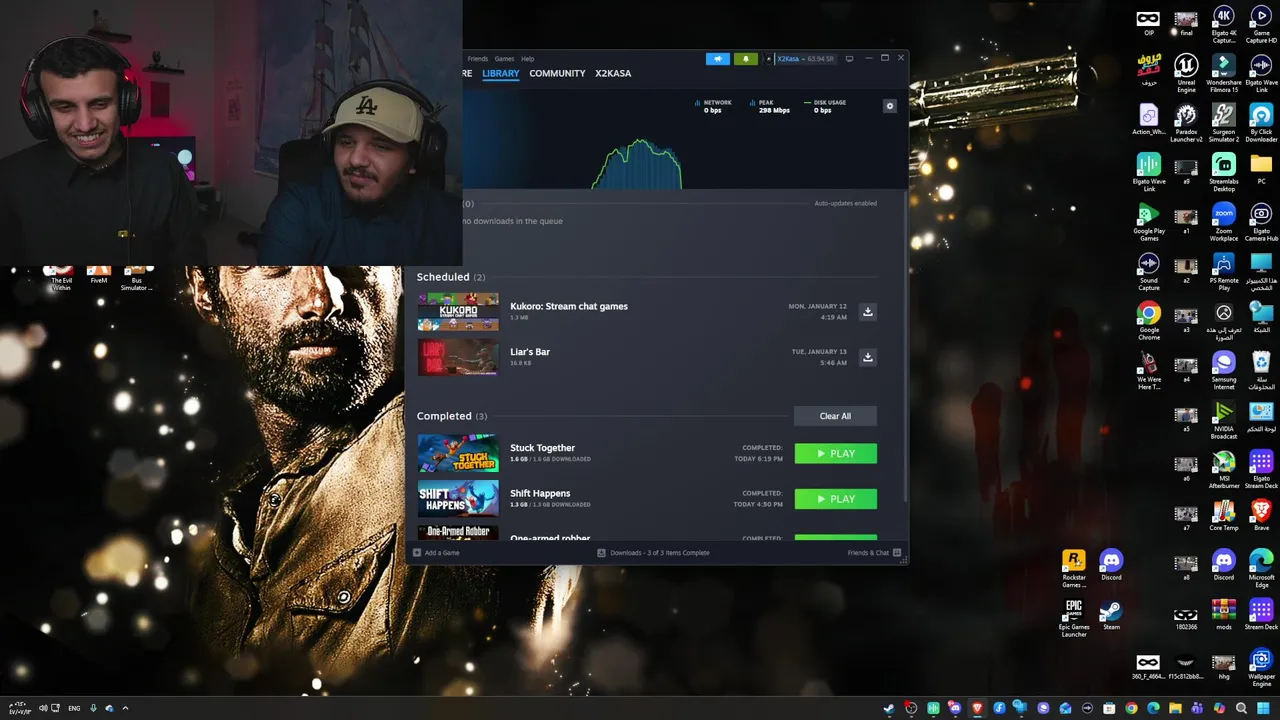Open X2KASA profile tab in Steam
This screenshot has height=720, width=1280.
[x=613, y=73]
